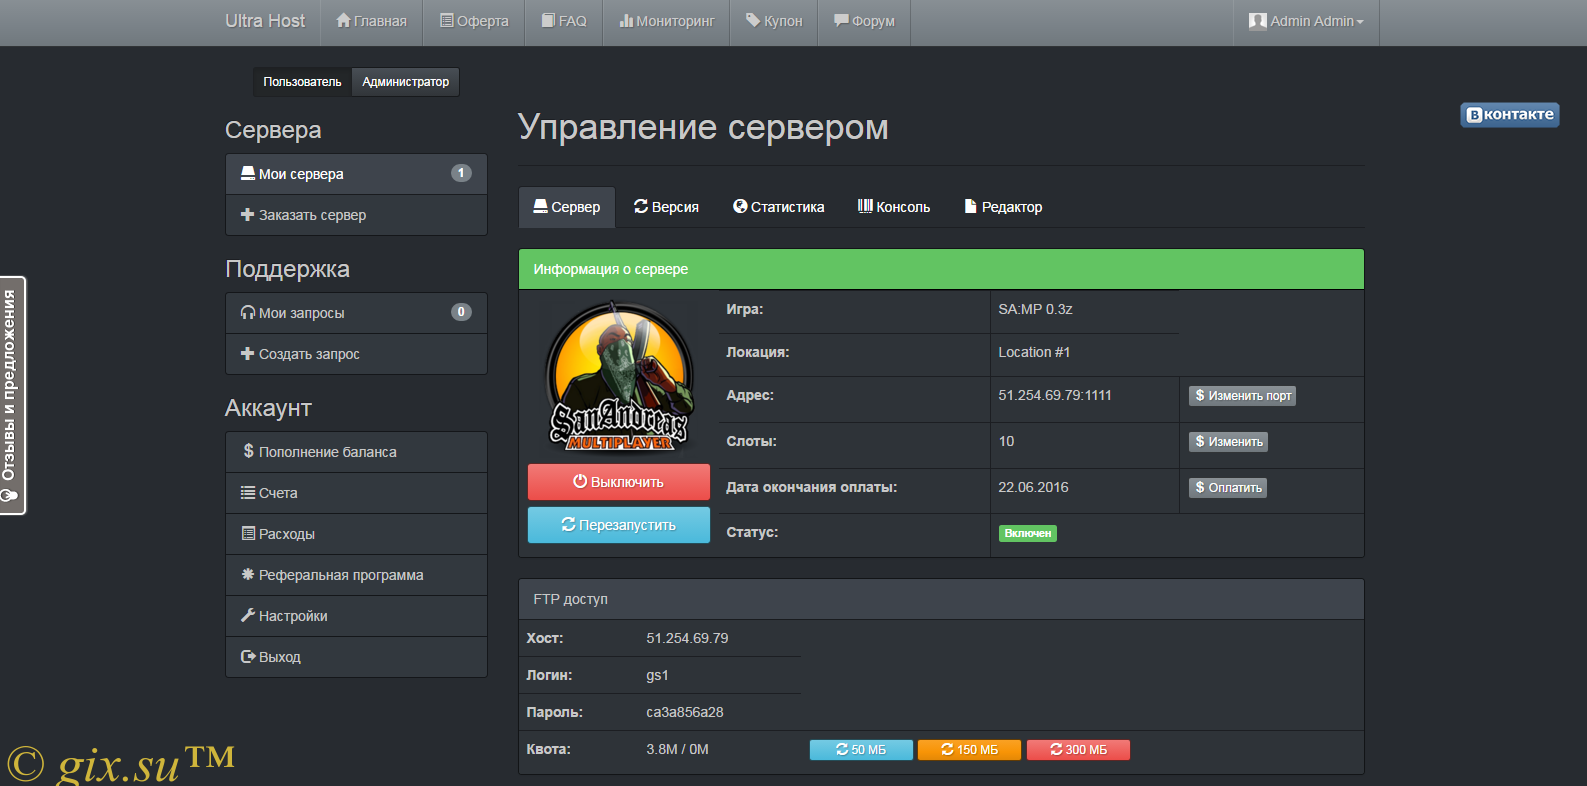Click the Включен status badge

coord(1028,533)
